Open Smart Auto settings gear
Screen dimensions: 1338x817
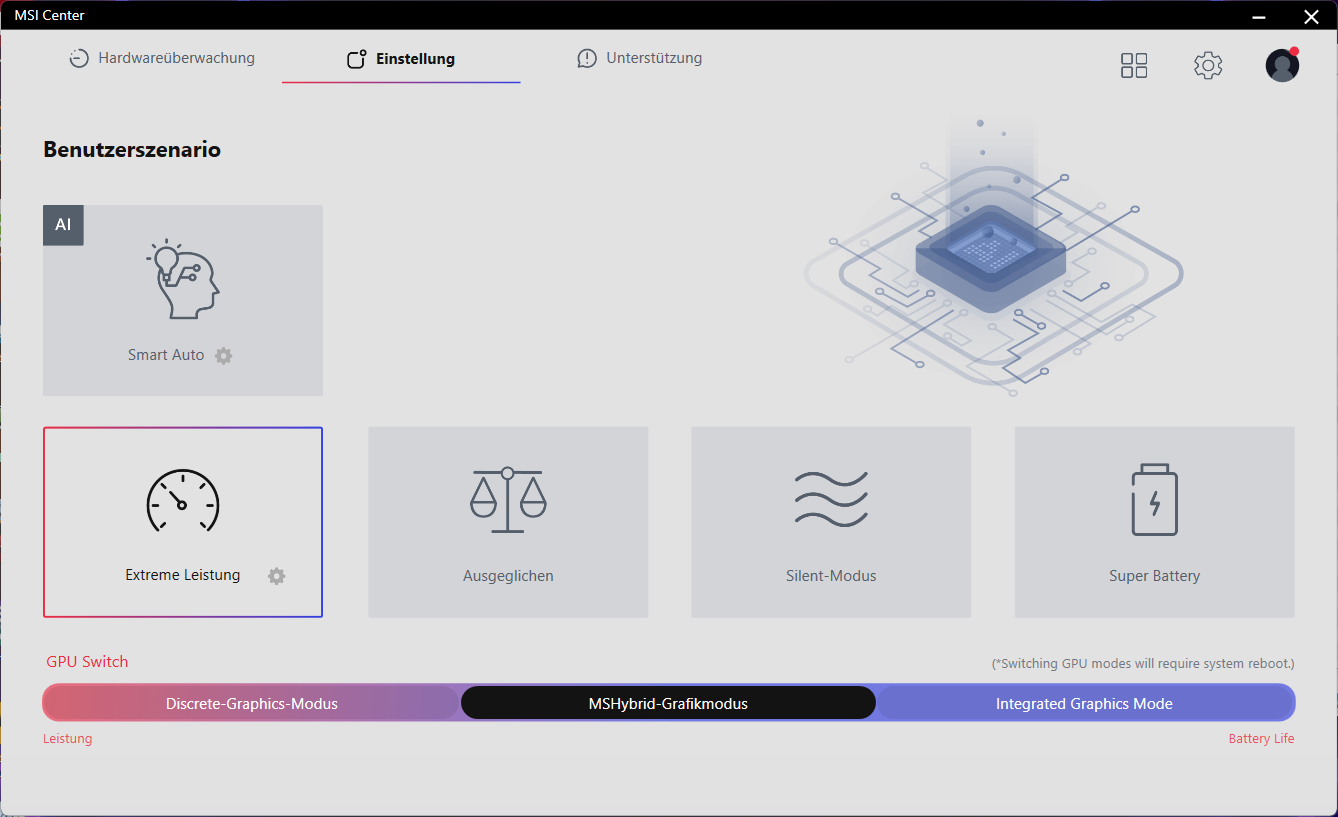224,355
